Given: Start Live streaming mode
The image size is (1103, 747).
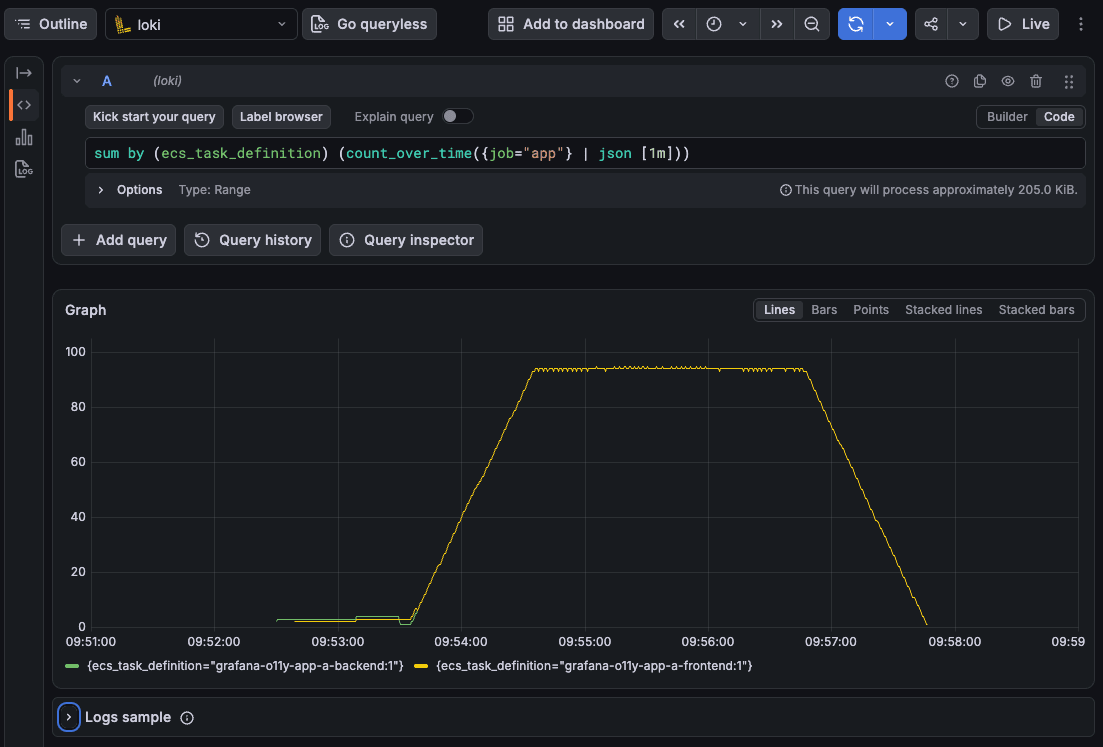Looking at the screenshot, I should [x=1023, y=24].
